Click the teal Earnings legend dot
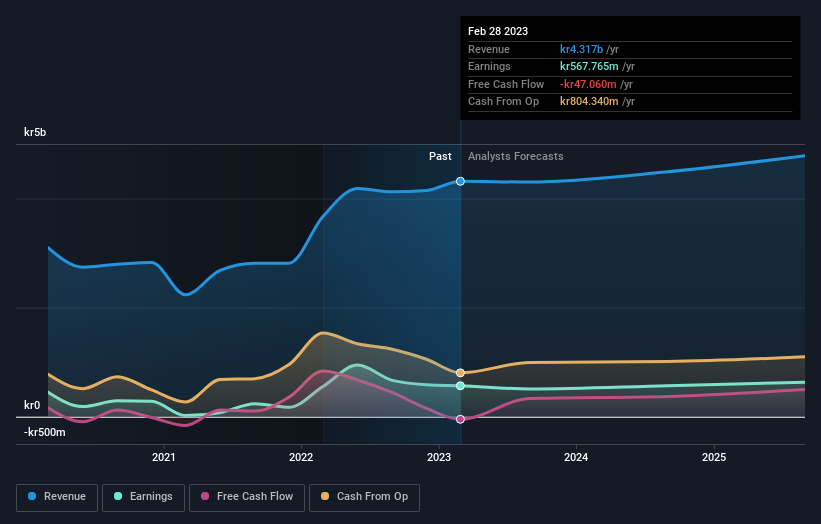The height and width of the screenshot is (524, 821). 118,496
